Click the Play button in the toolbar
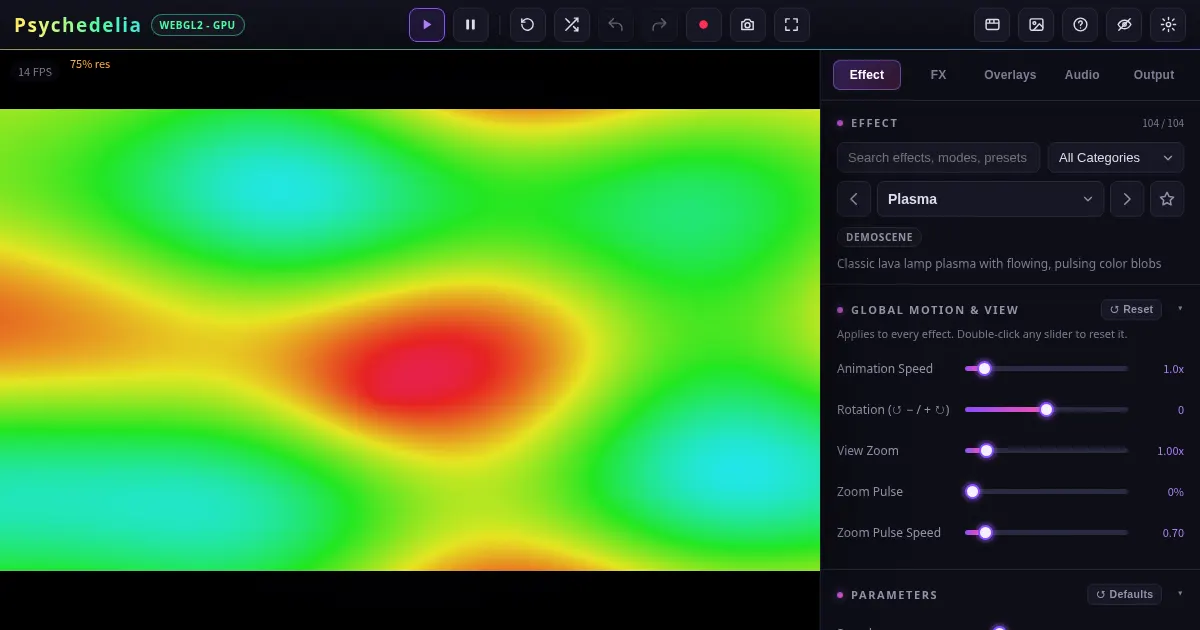Viewport: 1200px width, 630px height. coord(427,25)
